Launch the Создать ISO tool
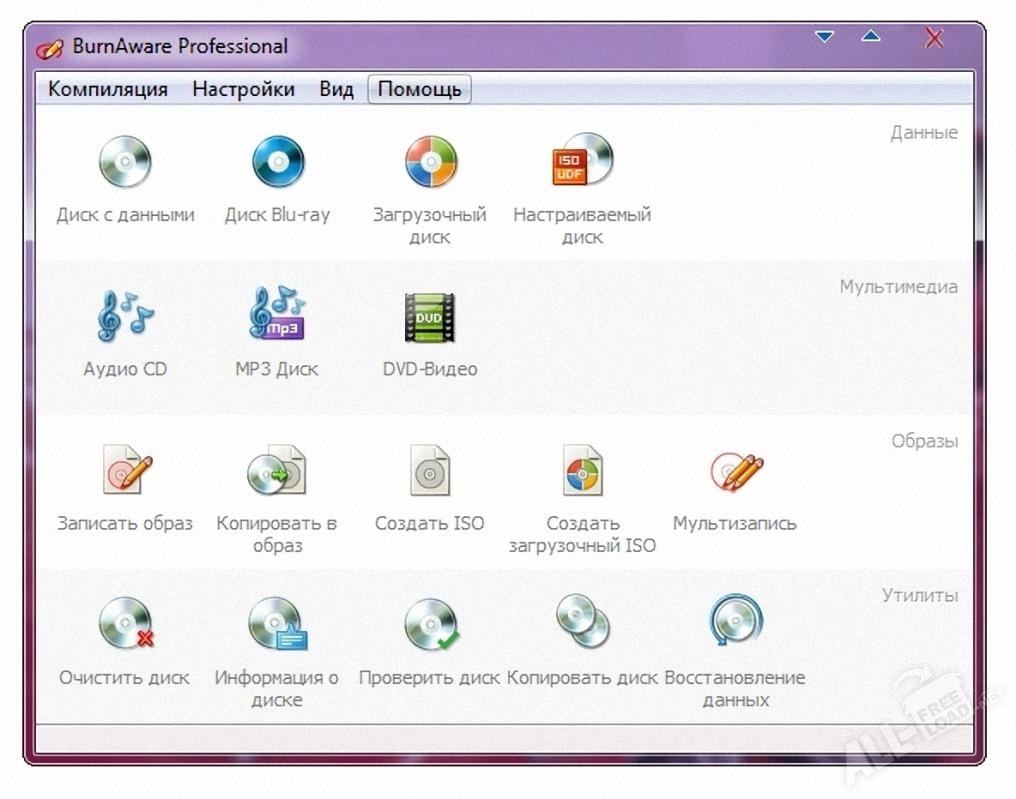This screenshot has width=1016, height=799. (x=430, y=471)
